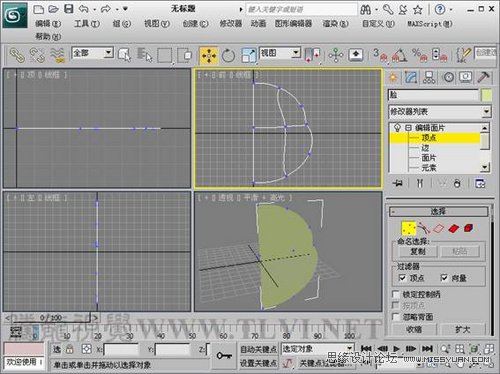500x374 pixels.
Task: Click the Edge selection level icon
Action: pyautogui.click(x=439, y=229)
